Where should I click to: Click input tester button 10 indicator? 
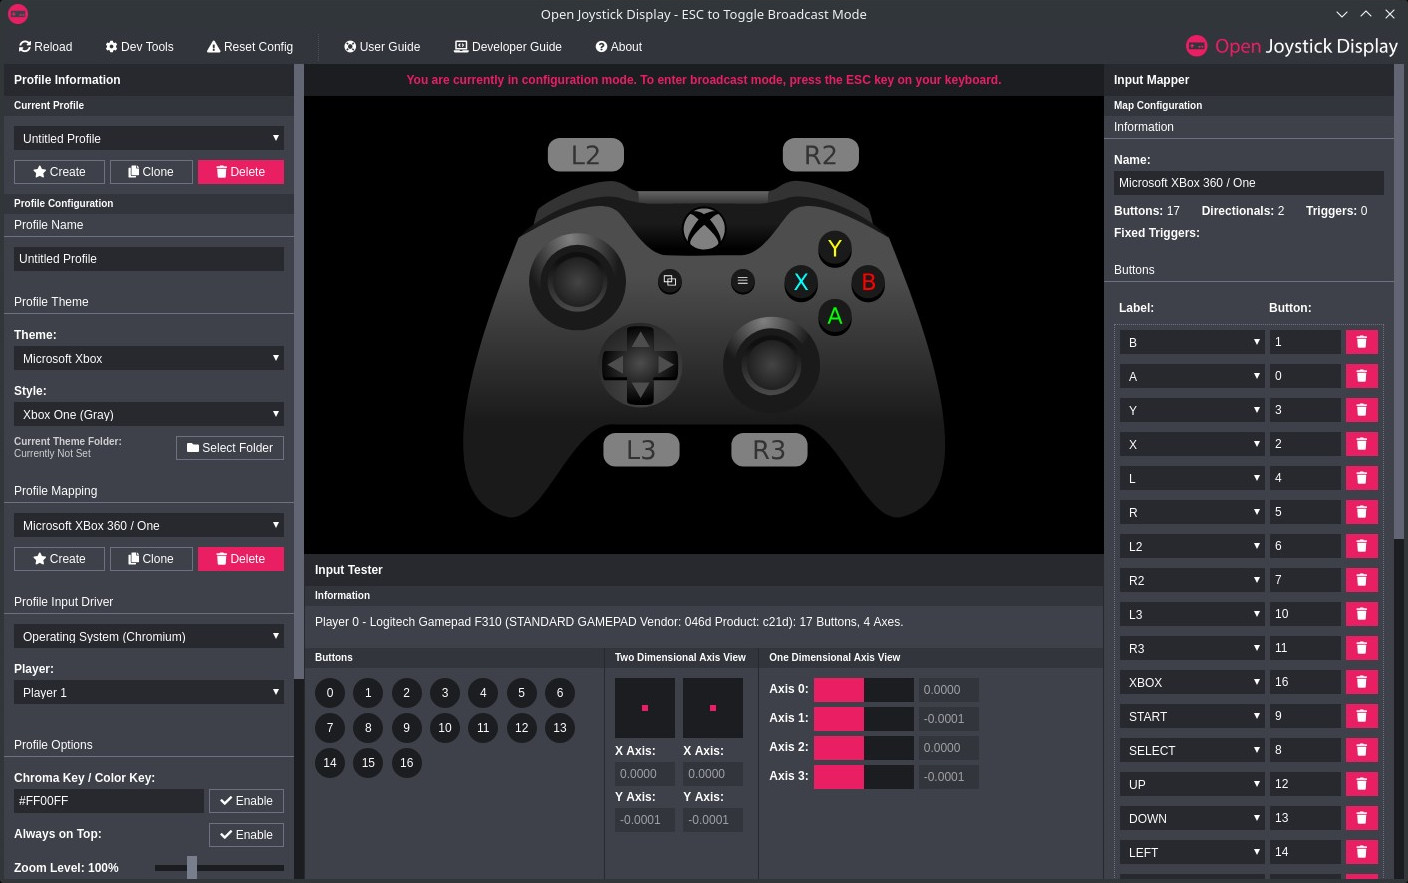click(x=445, y=728)
